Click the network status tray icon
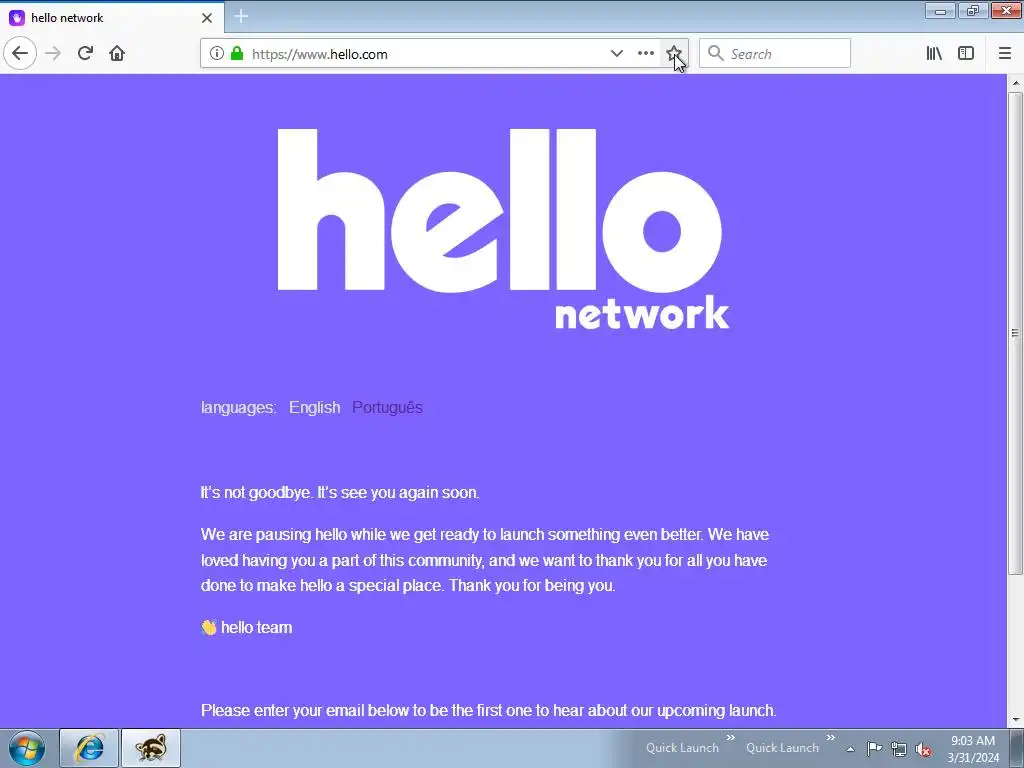 coord(899,749)
